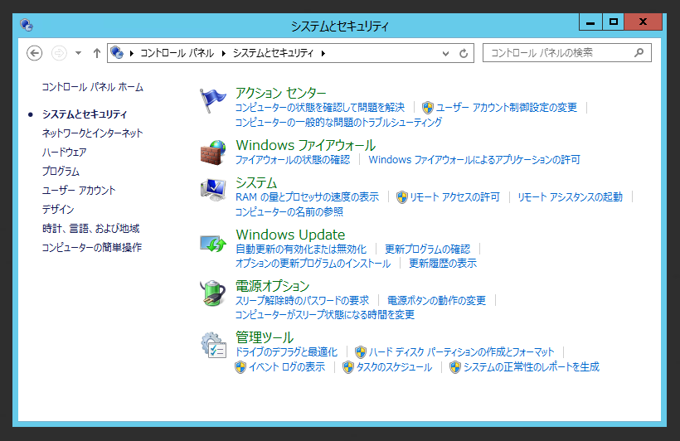Open the 管理ツール gear icon
Viewport: 680px width, 441px height.
[x=213, y=345]
